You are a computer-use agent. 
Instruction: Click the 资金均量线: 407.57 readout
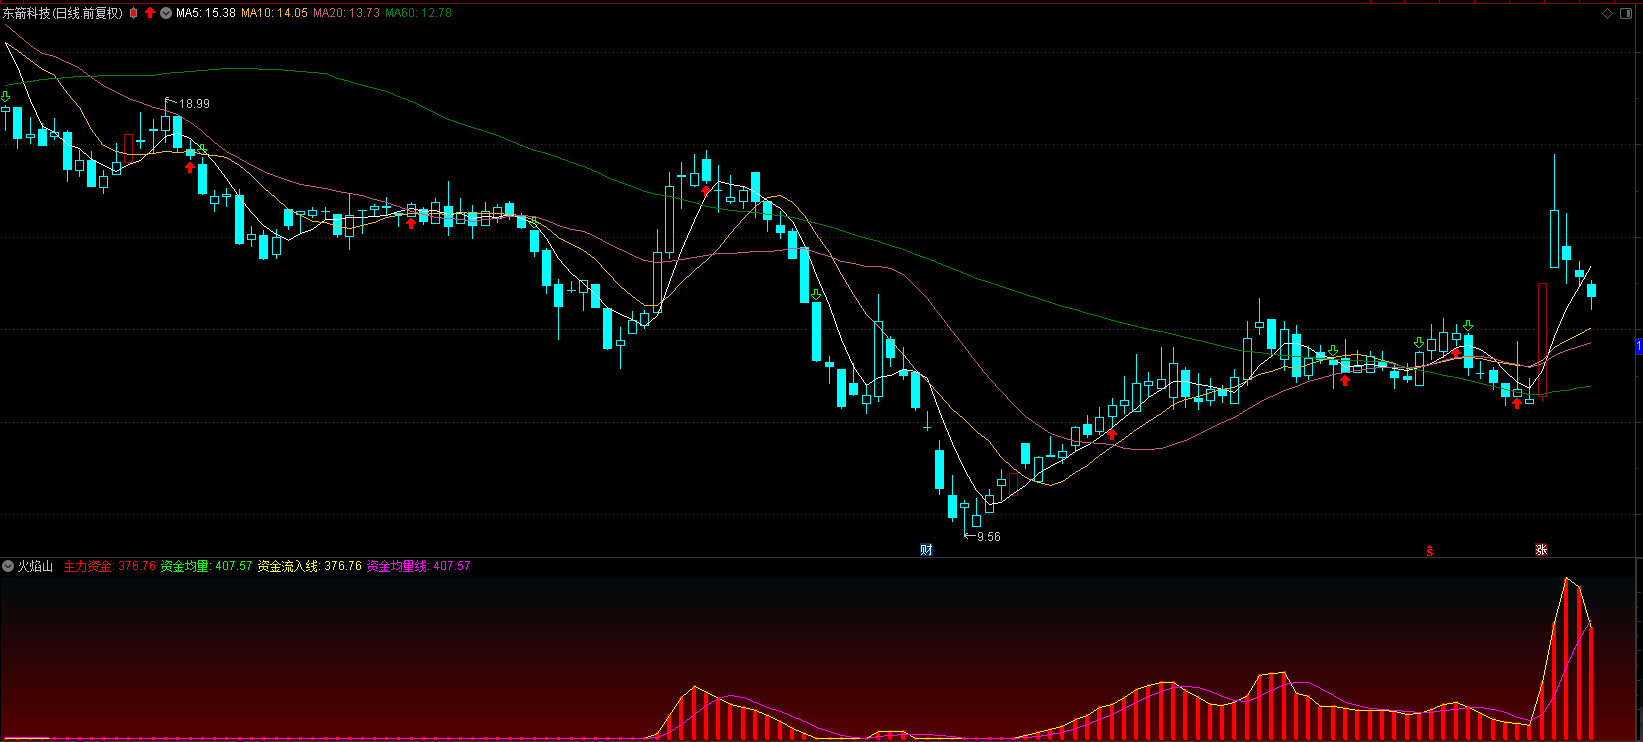point(418,566)
